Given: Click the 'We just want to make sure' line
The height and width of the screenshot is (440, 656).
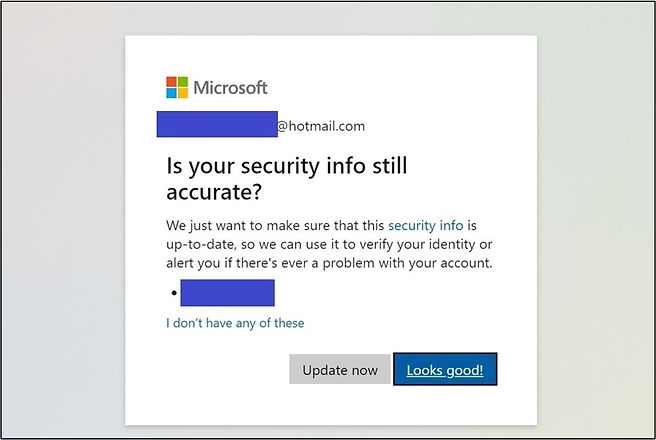Looking at the screenshot, I should pyautogui.click(x=321, y=226).
